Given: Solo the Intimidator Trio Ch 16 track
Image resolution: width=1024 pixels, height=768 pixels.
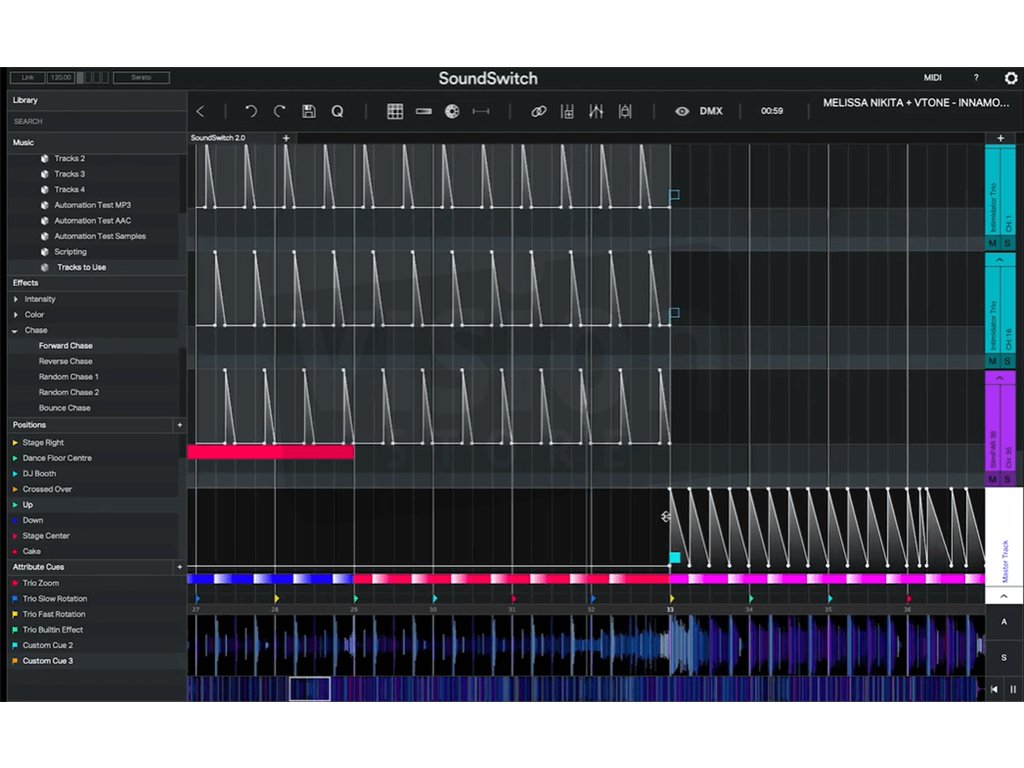Looking at the screenshot, I should click(x=1007, y=361).
